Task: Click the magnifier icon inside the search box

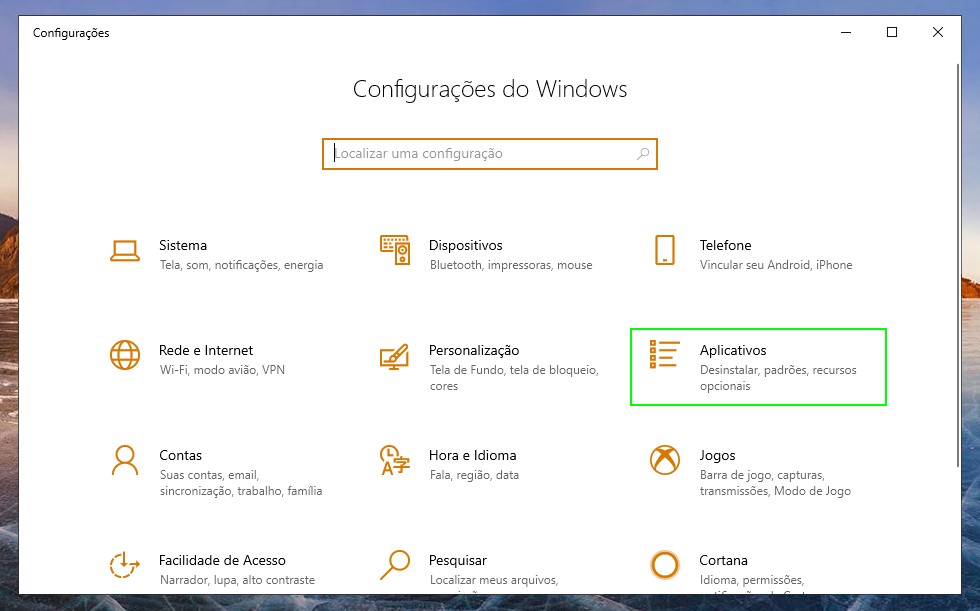Action: [642, 154]
